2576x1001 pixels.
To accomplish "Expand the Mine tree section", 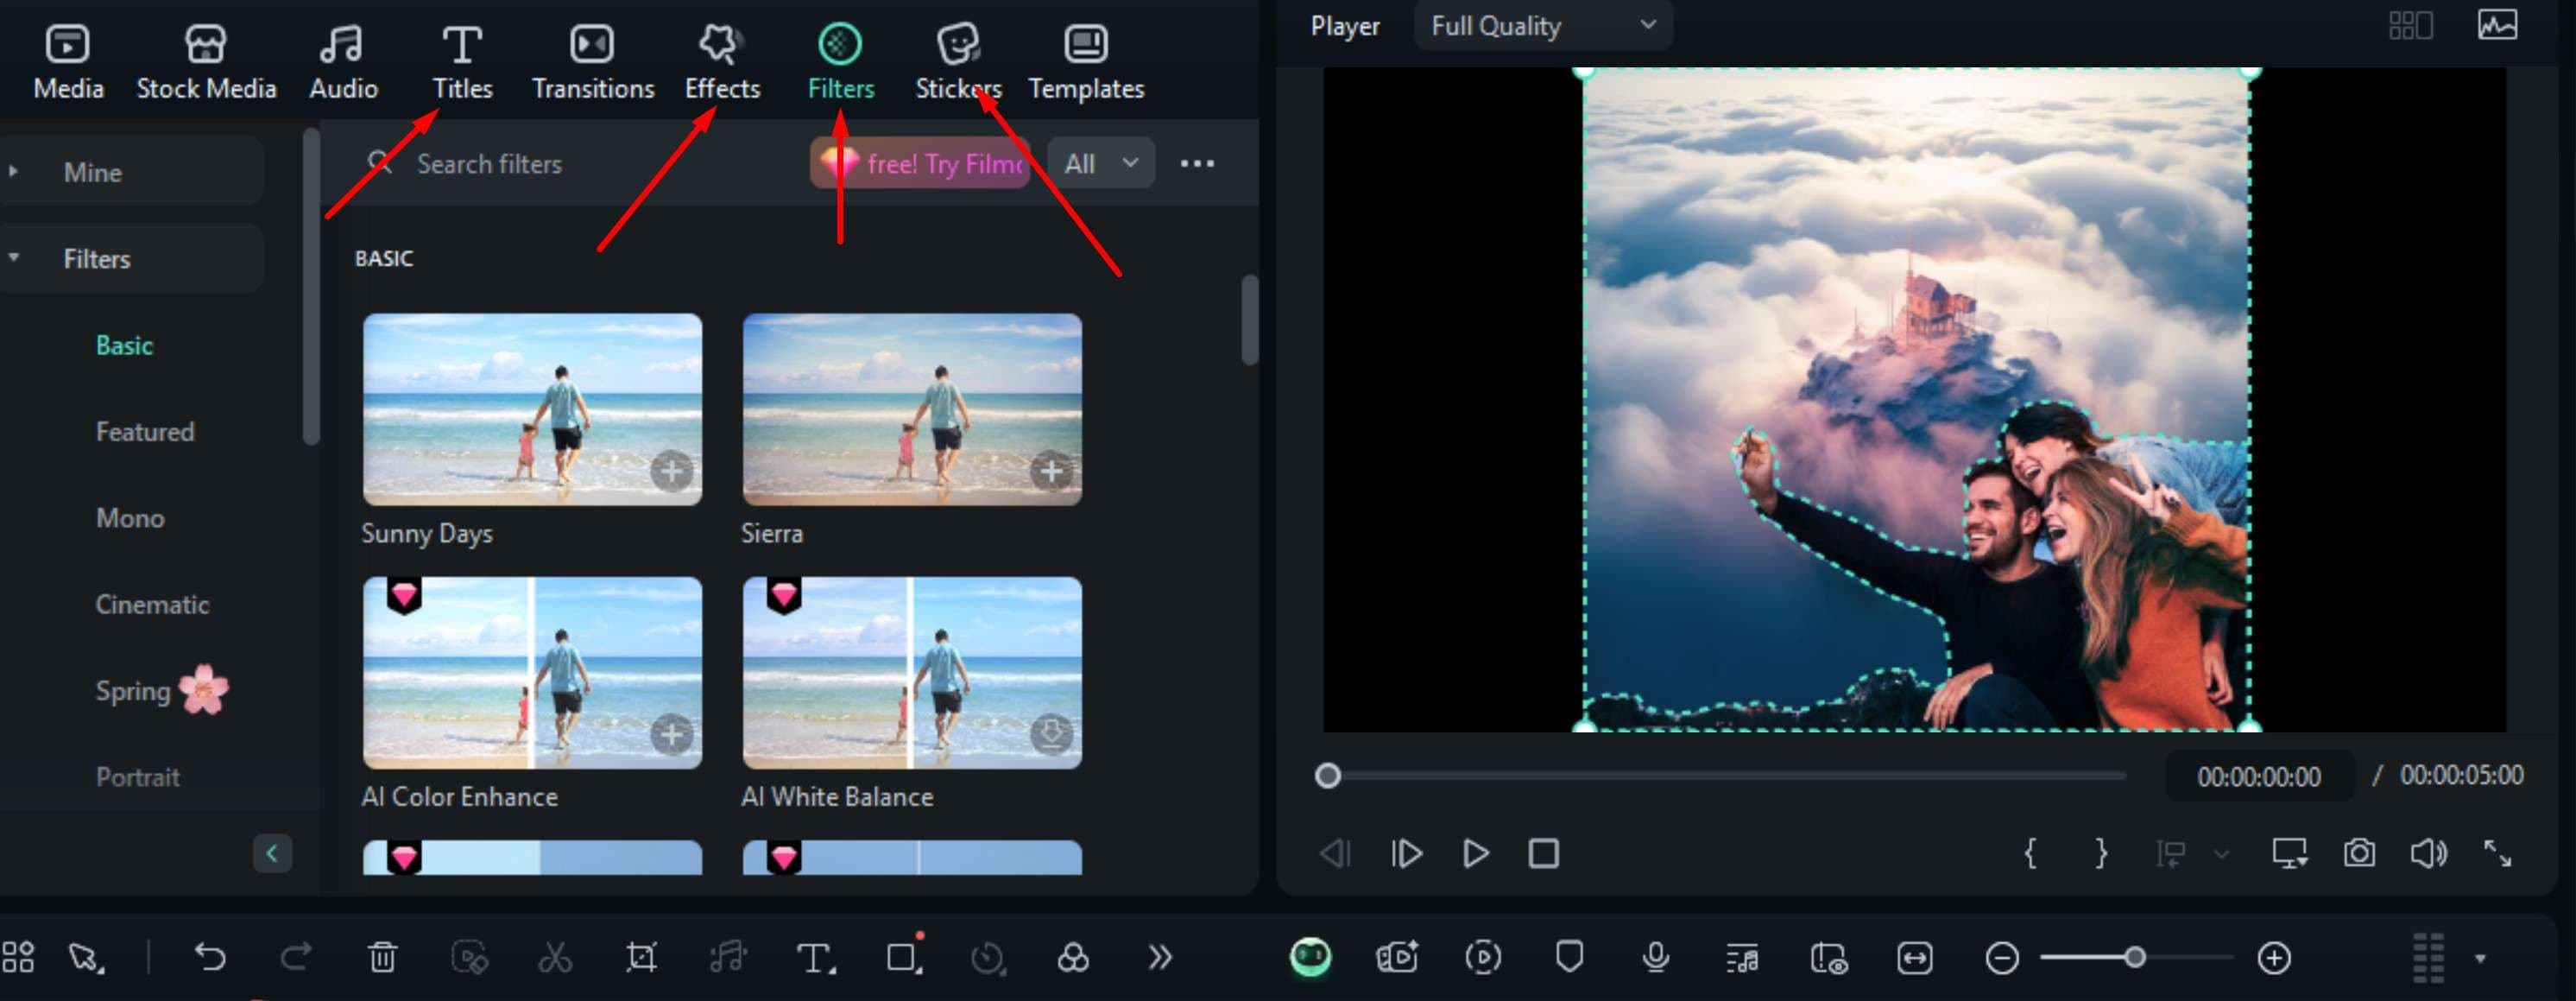I will click(14, 172).
